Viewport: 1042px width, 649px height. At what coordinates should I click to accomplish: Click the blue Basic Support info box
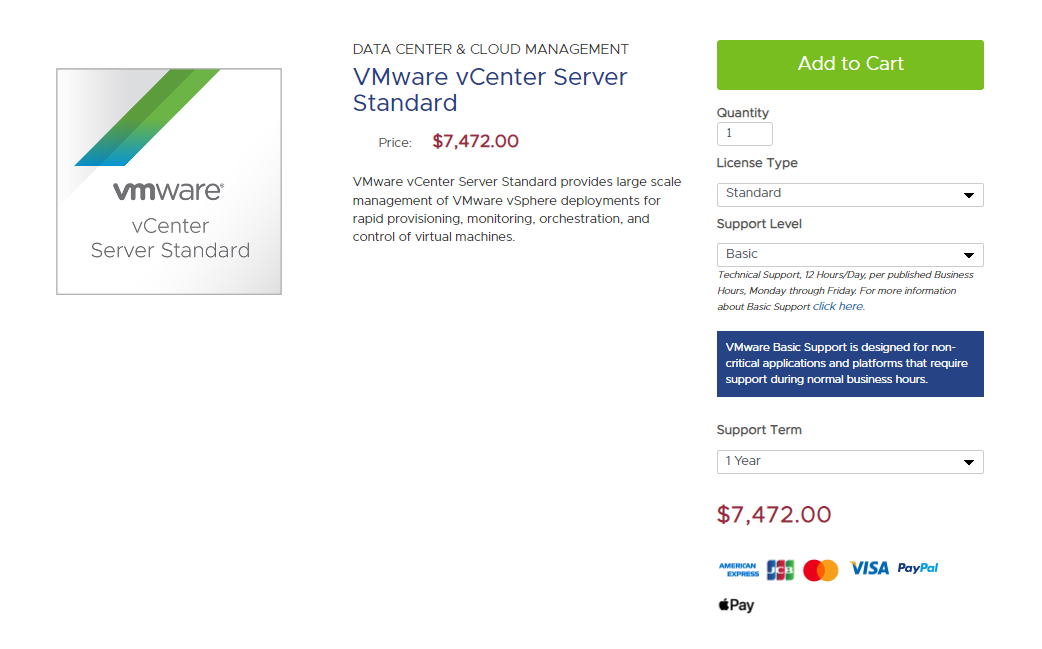coord(850,364)
